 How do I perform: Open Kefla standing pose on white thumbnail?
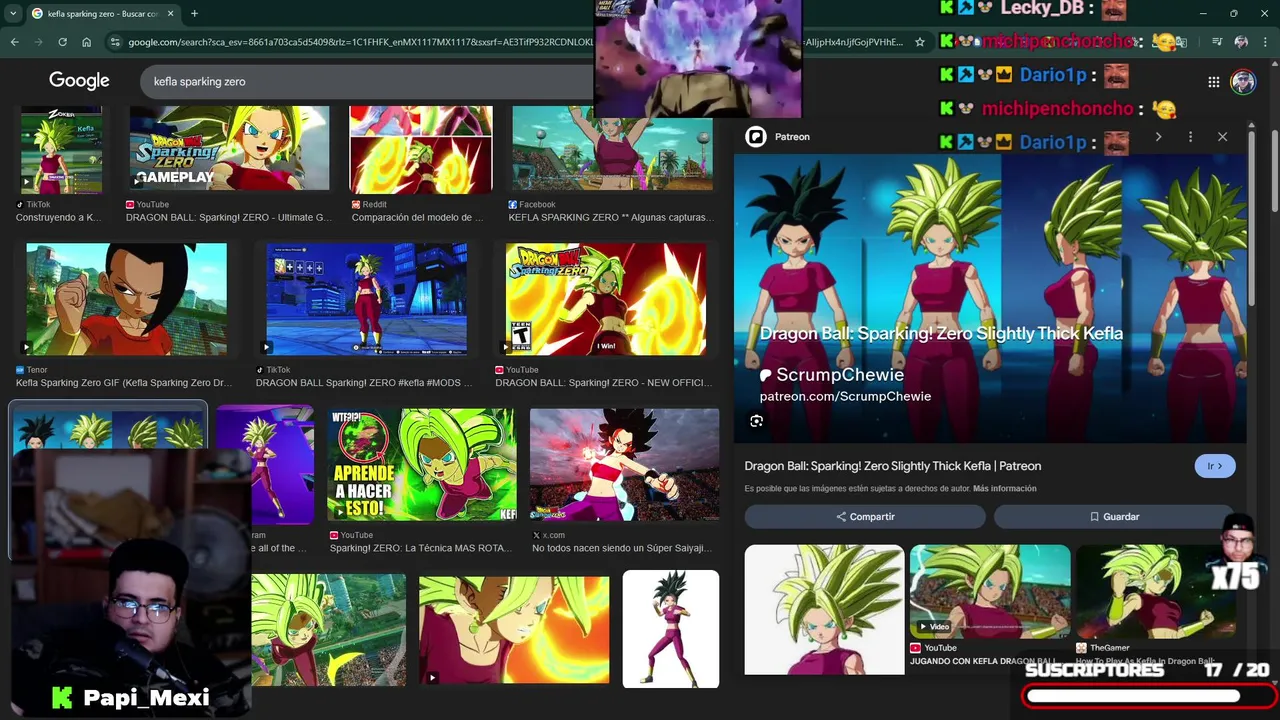[x=670, y=629]
